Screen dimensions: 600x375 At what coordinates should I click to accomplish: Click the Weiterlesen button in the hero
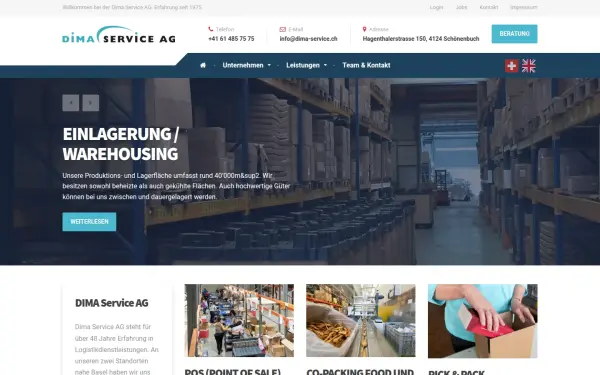(89, 222)
